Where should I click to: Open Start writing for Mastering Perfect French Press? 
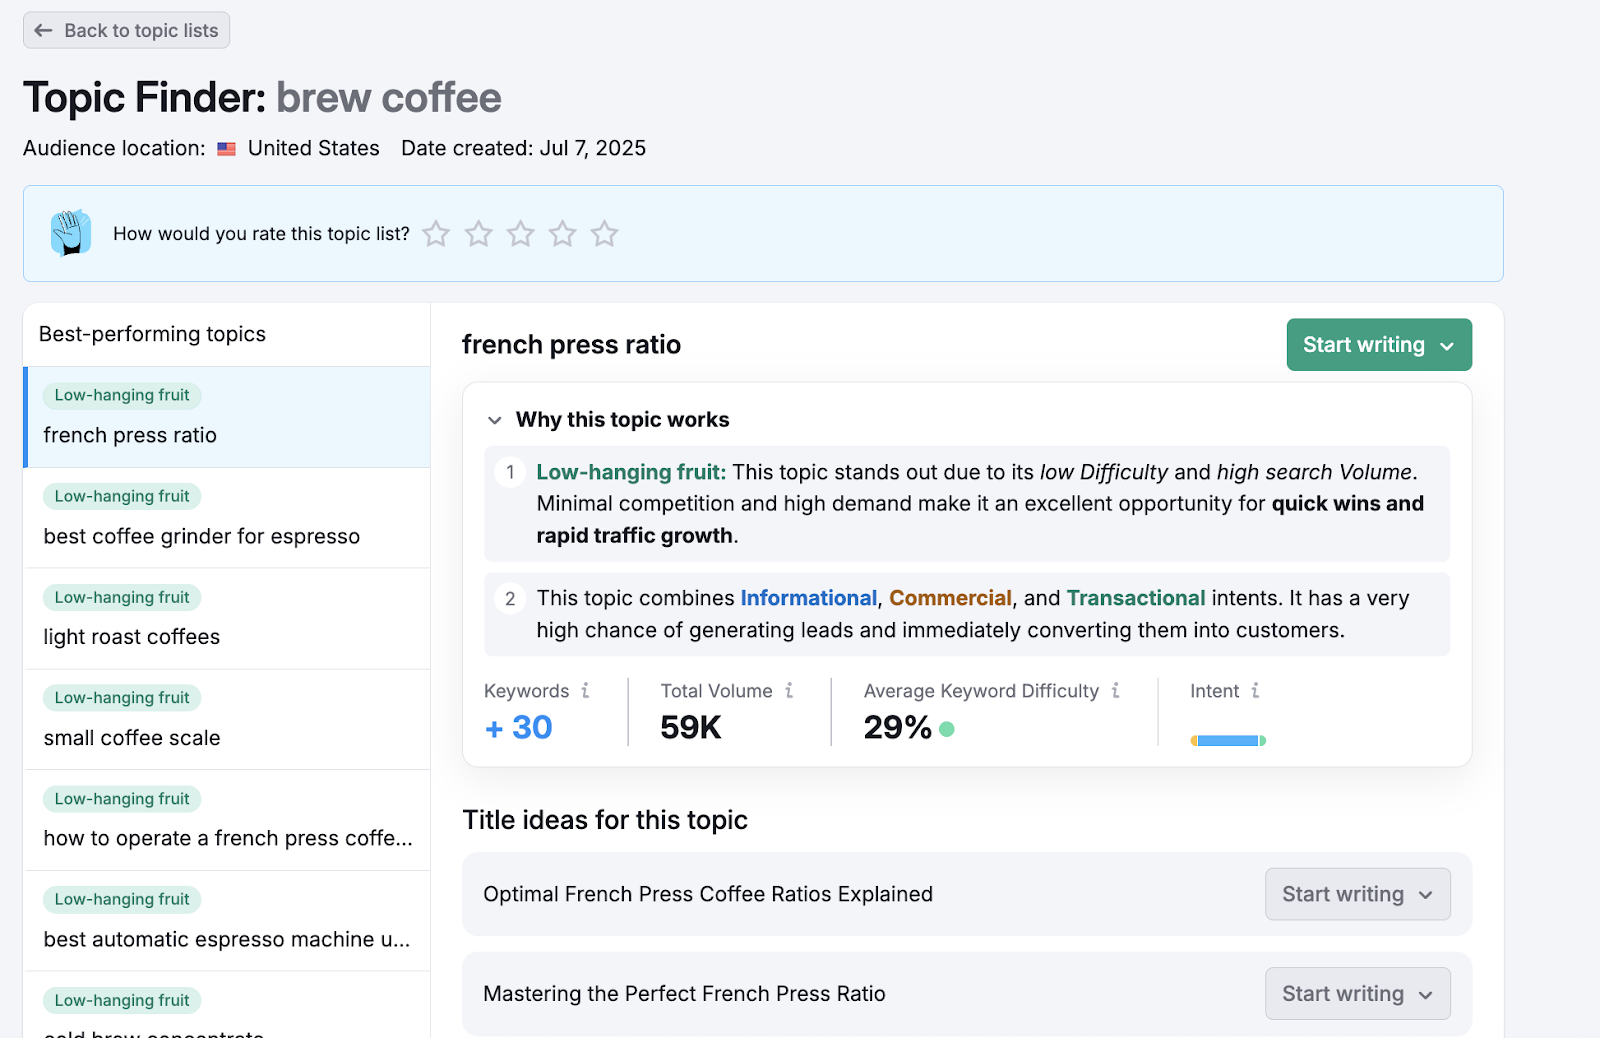point(1357,993)
